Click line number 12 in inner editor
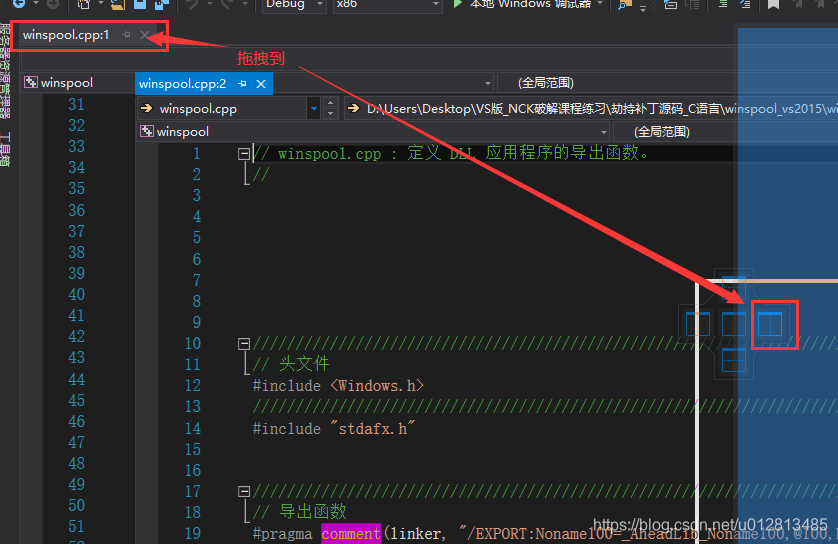 click(193, 386)
